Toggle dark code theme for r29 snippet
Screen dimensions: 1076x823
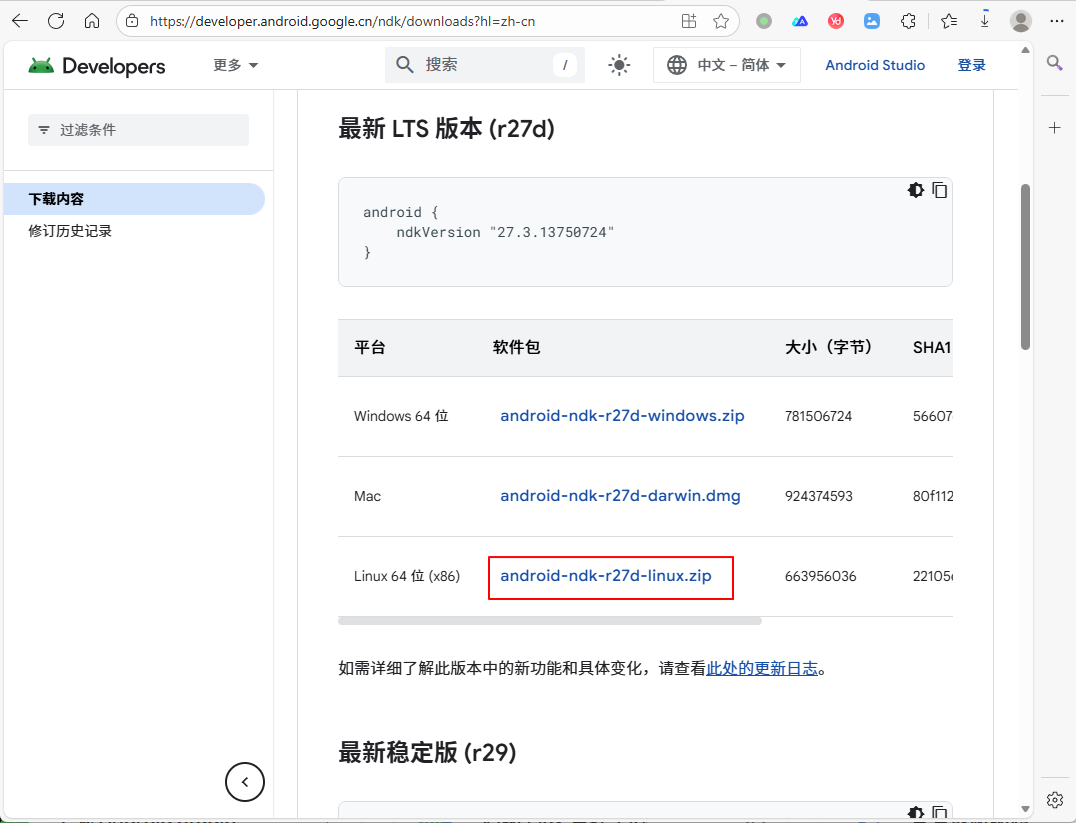916,813
